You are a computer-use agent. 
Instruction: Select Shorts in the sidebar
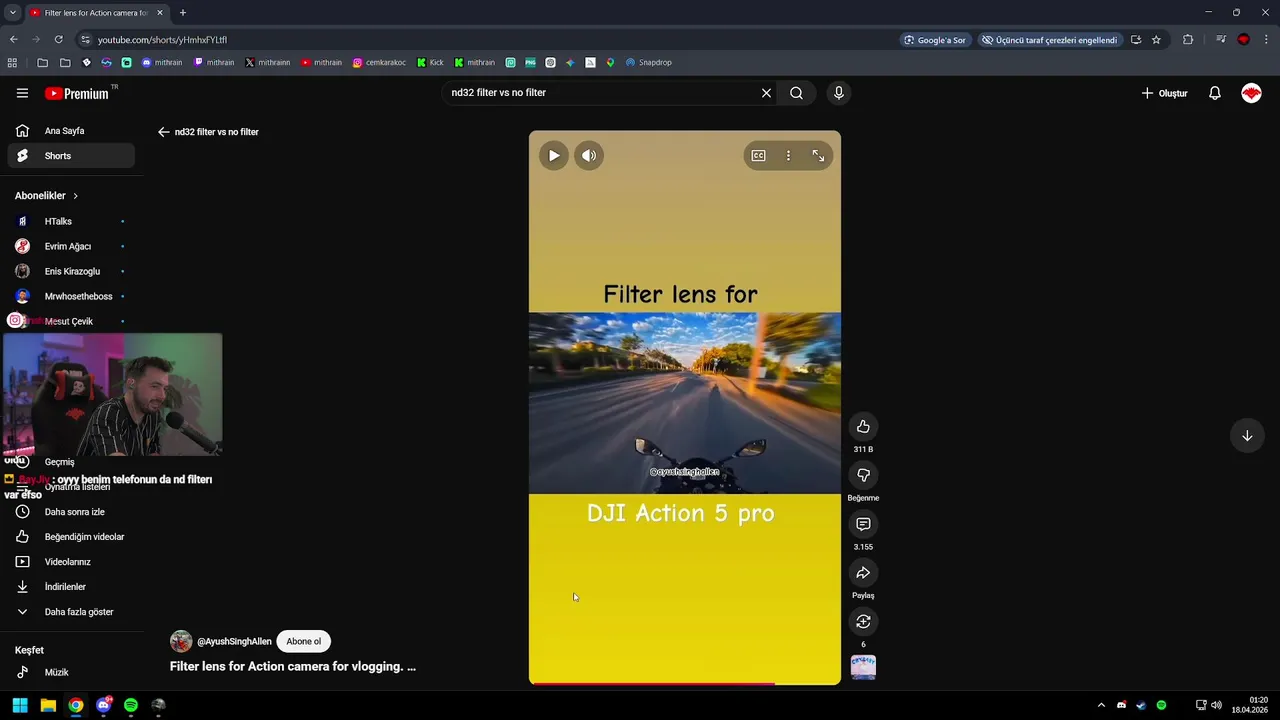coord(71,156)
